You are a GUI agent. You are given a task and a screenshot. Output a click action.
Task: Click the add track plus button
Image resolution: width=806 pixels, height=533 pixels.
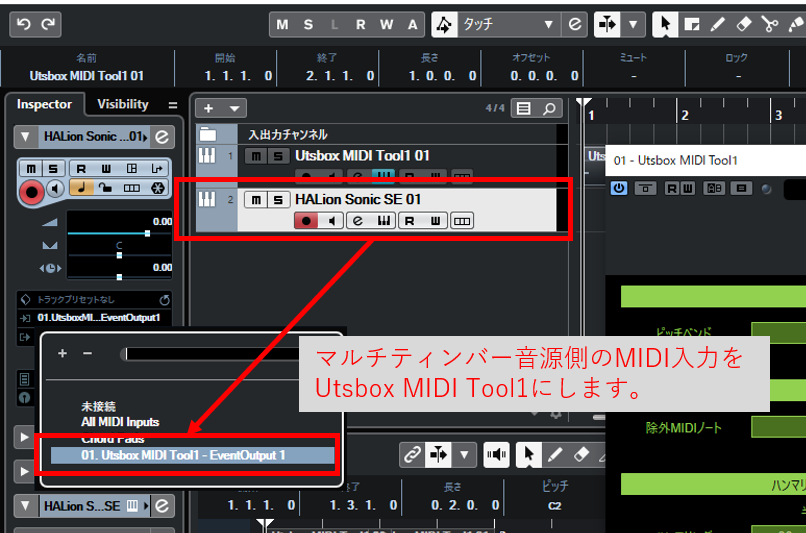tap(208, 108)
